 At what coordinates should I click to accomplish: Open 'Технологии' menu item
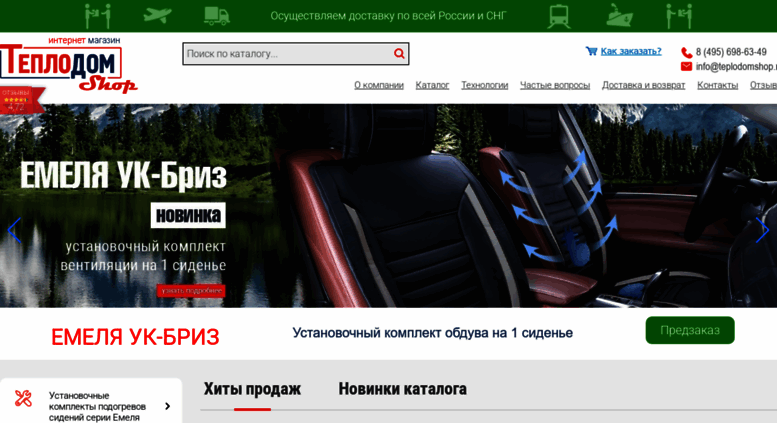coord(485,85)
